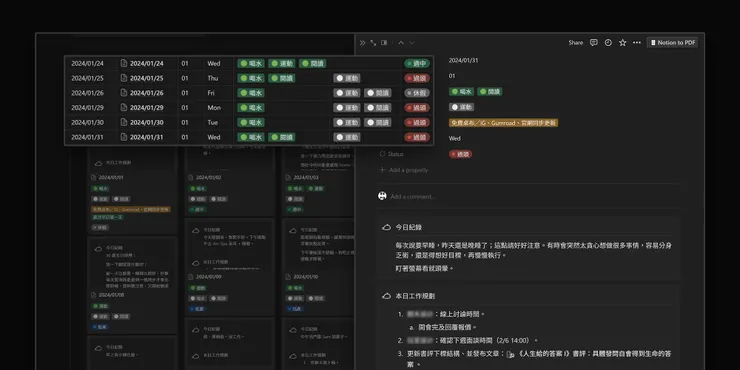Click cloud icon next to 今日紀錄 heading
This screenshot has height=370, width=740.
(x=387, y=227)
